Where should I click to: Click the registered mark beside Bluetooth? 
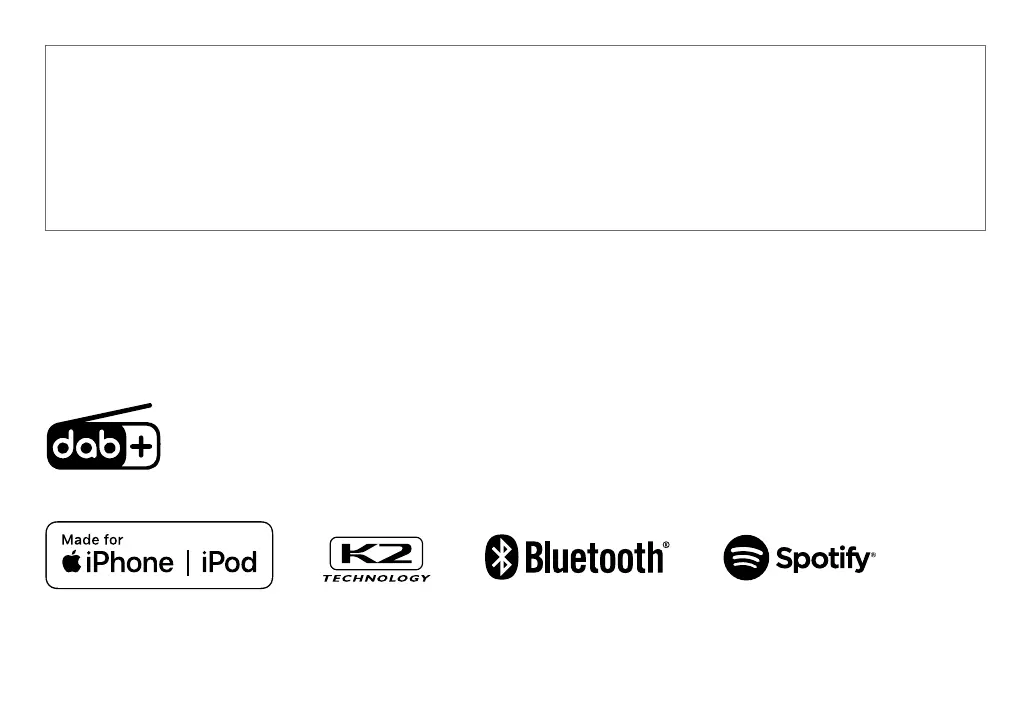tap(666, 545)
